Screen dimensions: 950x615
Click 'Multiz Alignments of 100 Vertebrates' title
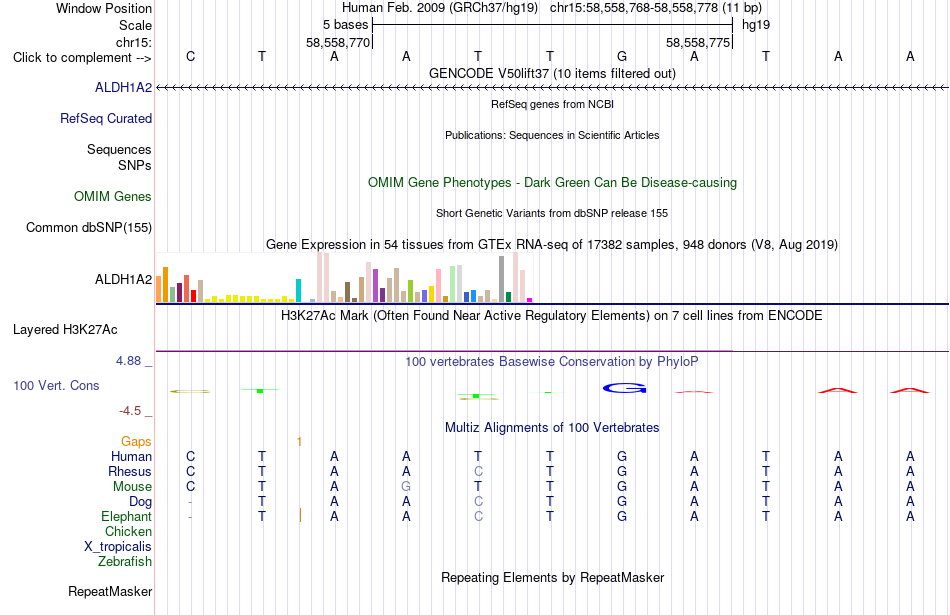(x=553, y=428)
